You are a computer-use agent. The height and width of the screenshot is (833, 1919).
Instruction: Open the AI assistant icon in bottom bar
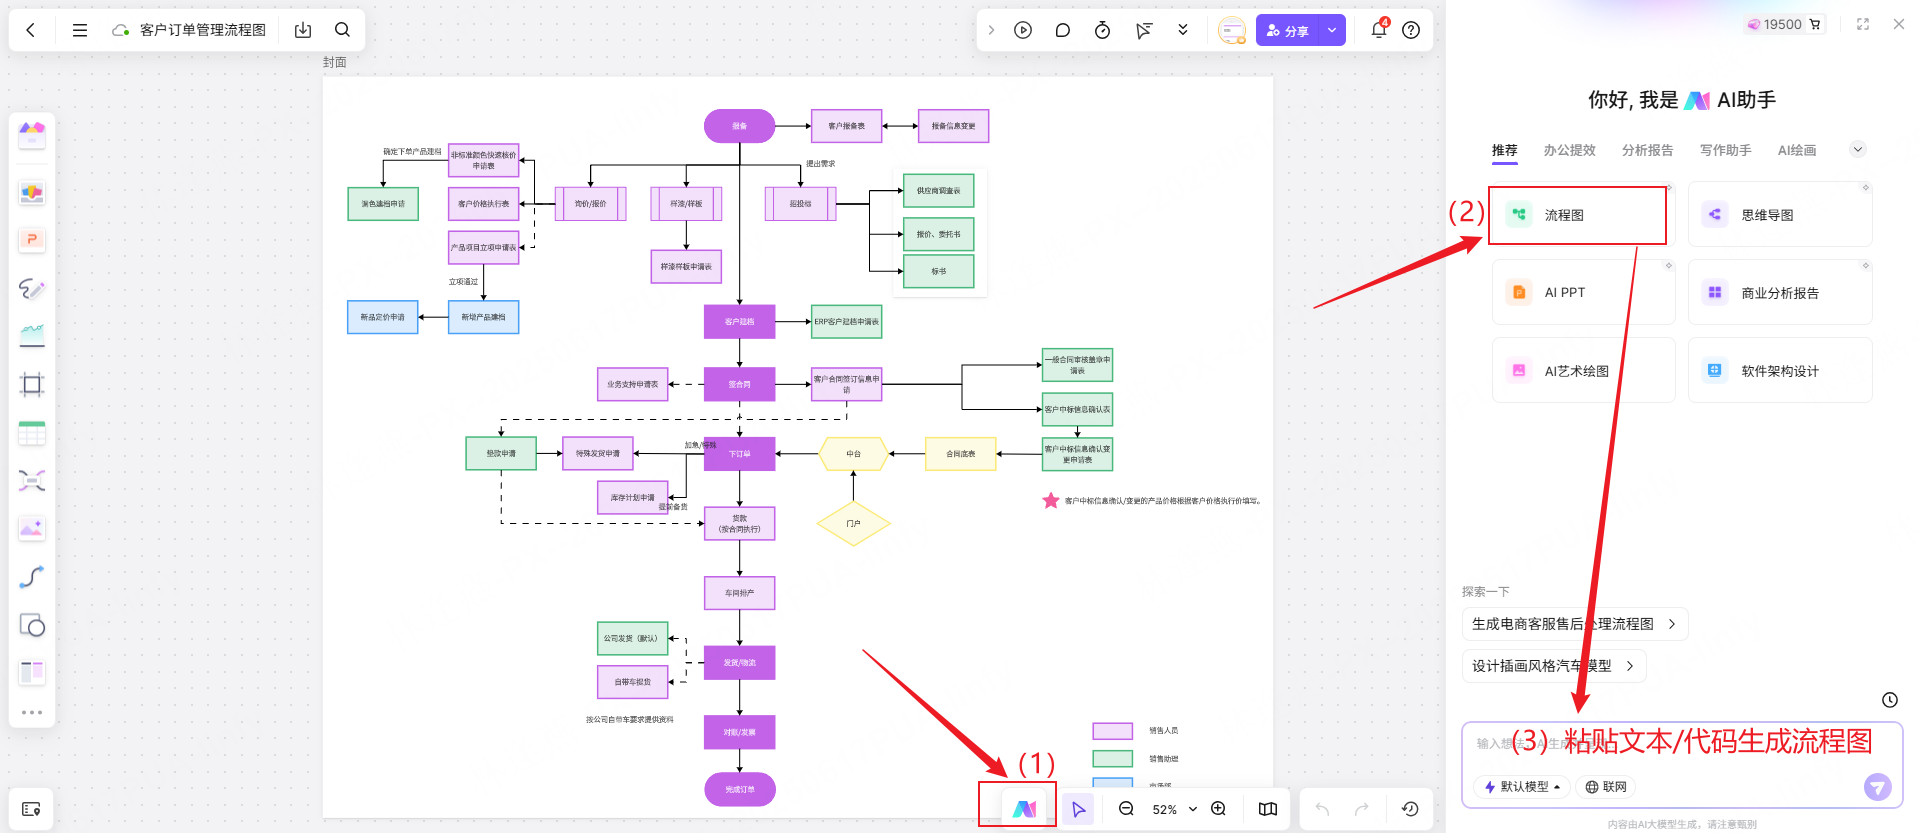pos(1025,809)
